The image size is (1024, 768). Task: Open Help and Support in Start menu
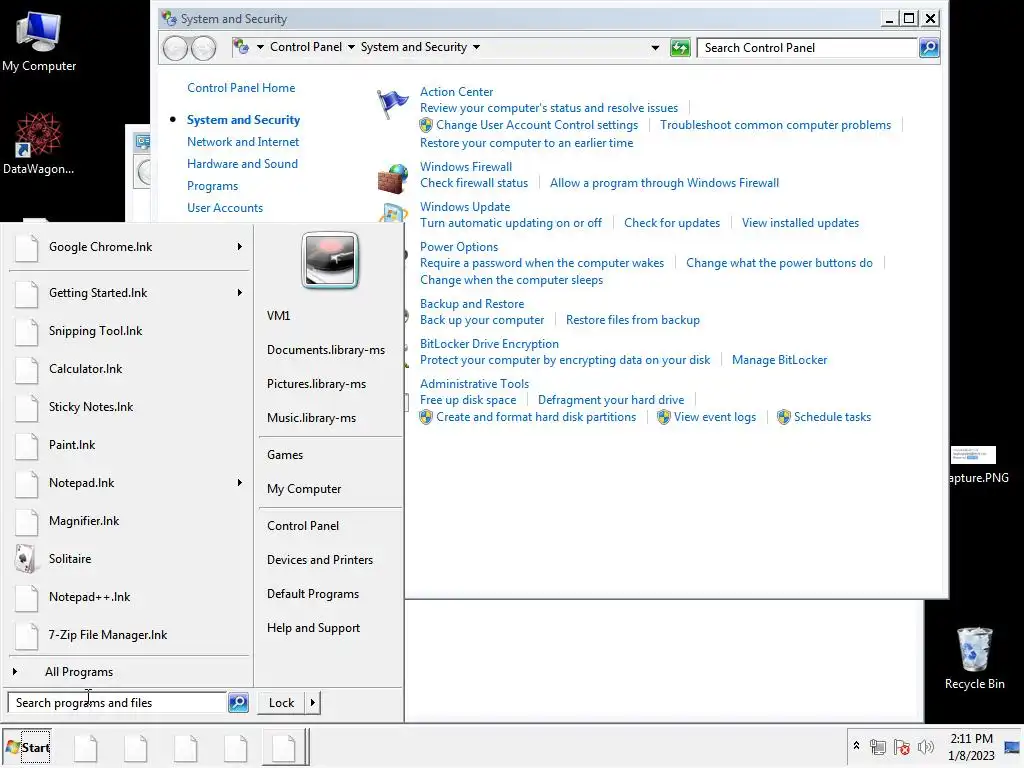click(x=313, y=628)
